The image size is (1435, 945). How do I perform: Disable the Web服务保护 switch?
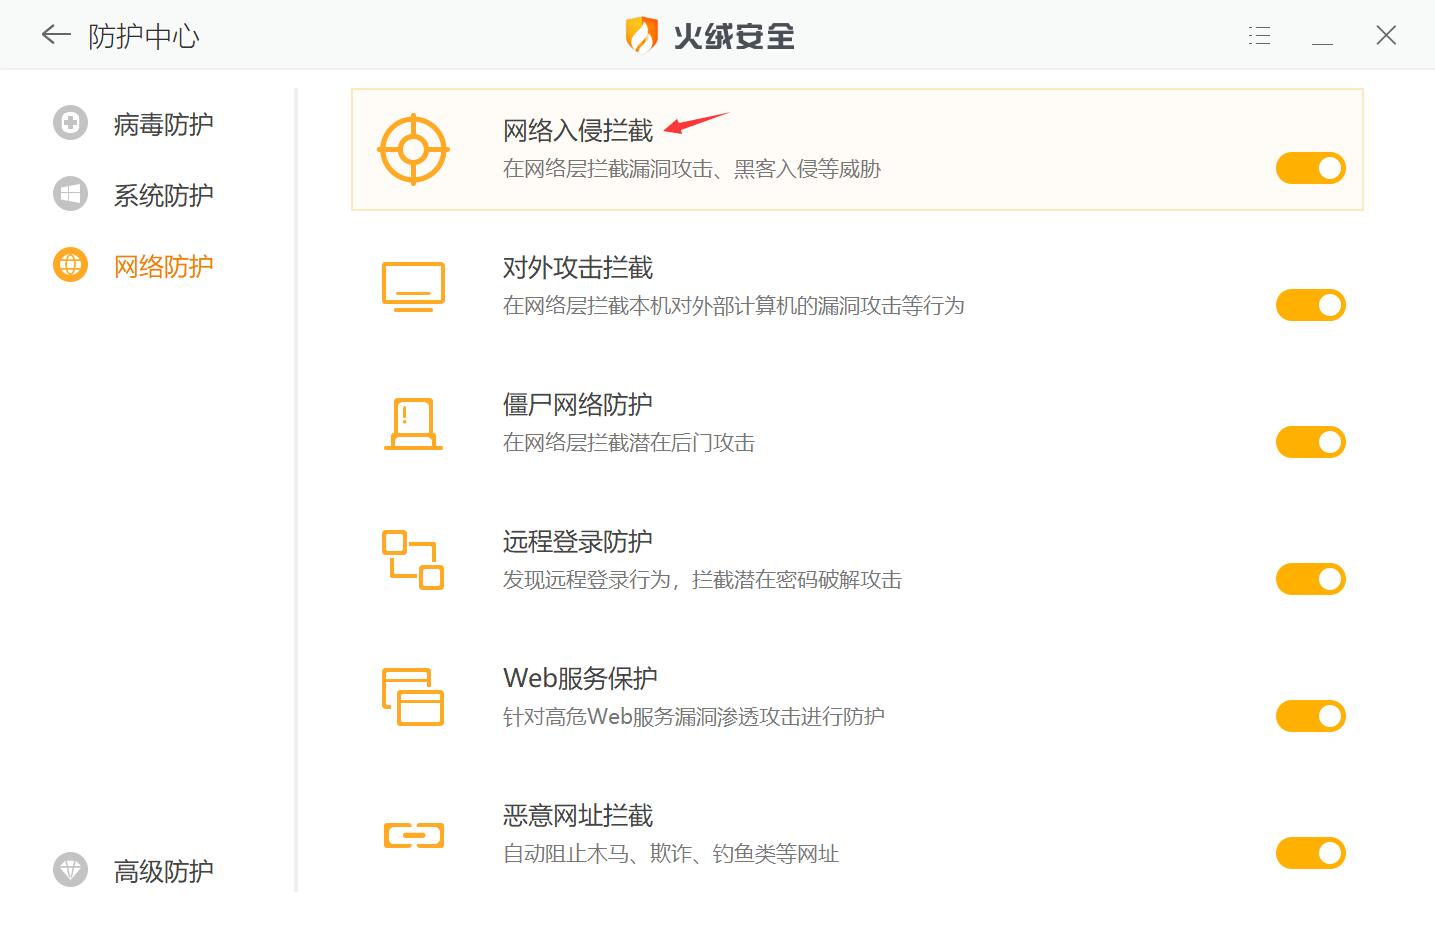tap(1310, 716)
